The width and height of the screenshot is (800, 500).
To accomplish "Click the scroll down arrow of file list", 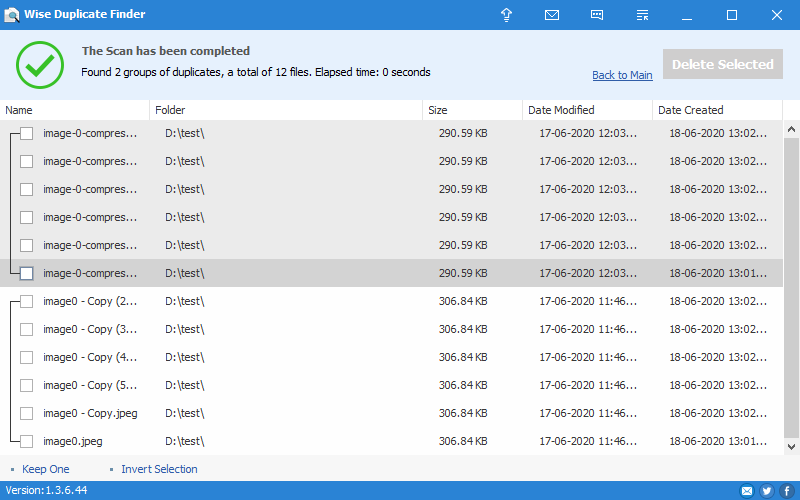I will 791,446.
